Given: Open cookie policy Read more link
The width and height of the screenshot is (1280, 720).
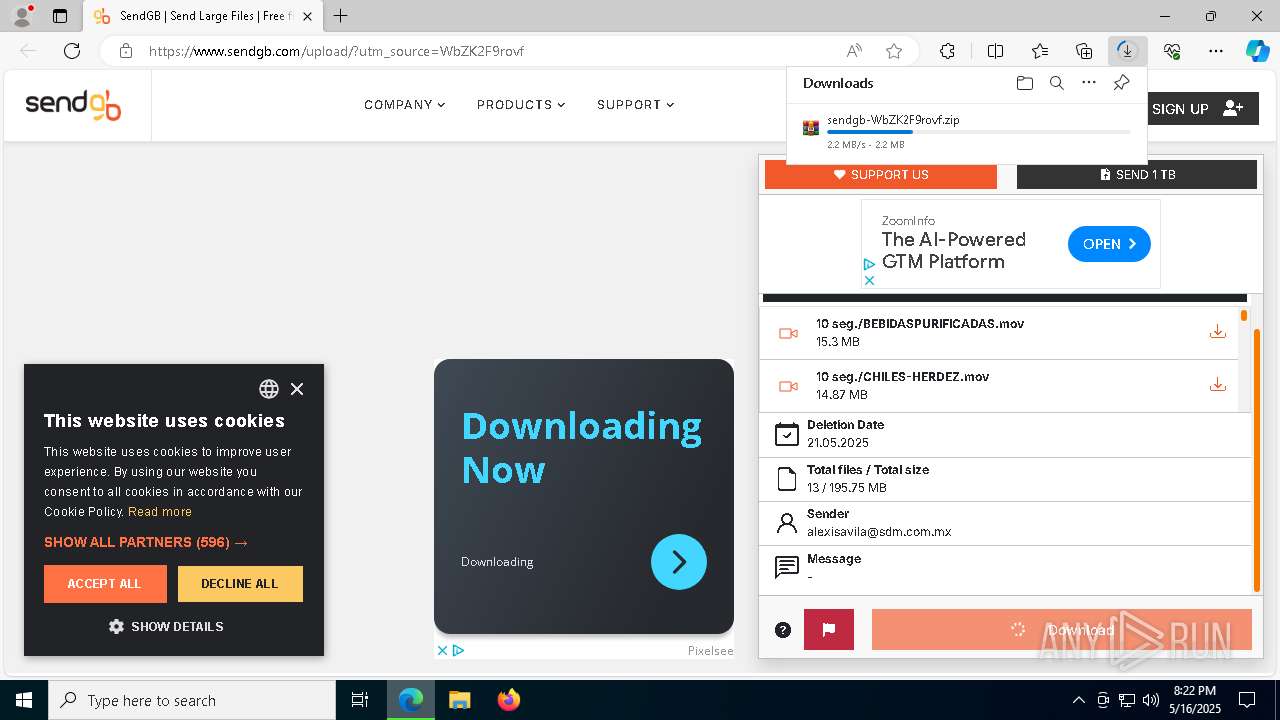Looking at the screenshot, I should (160, 512).
